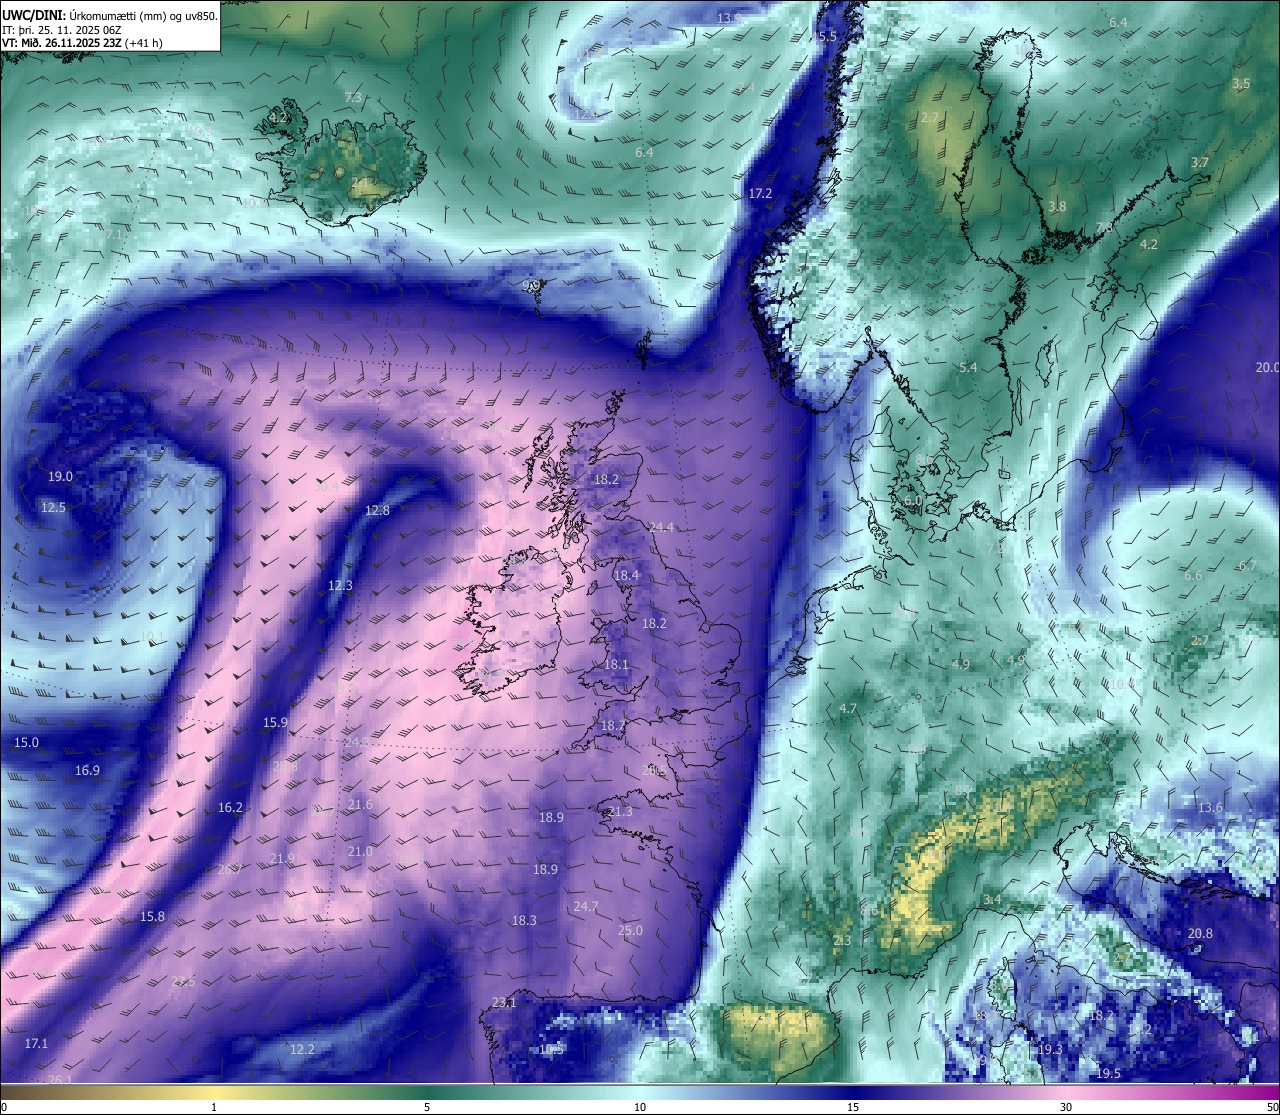
Task: Select the 18.7 value over southwest England
Action: click(612, 726)
